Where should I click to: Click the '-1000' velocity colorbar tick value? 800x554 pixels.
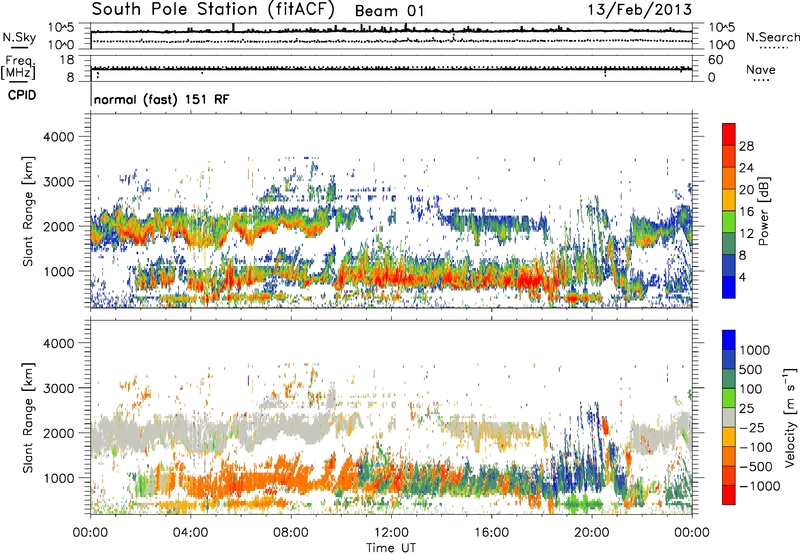click(760, 486)
